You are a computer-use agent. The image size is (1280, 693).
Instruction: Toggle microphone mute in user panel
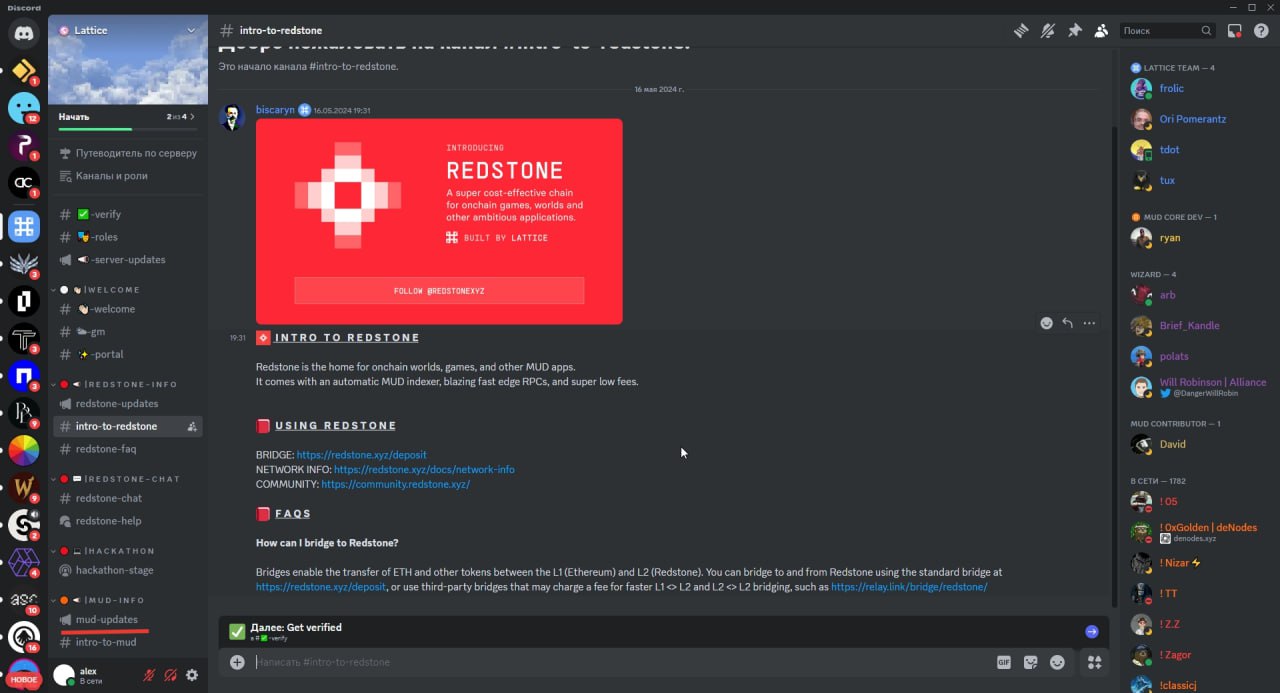(x=149, y=675)
